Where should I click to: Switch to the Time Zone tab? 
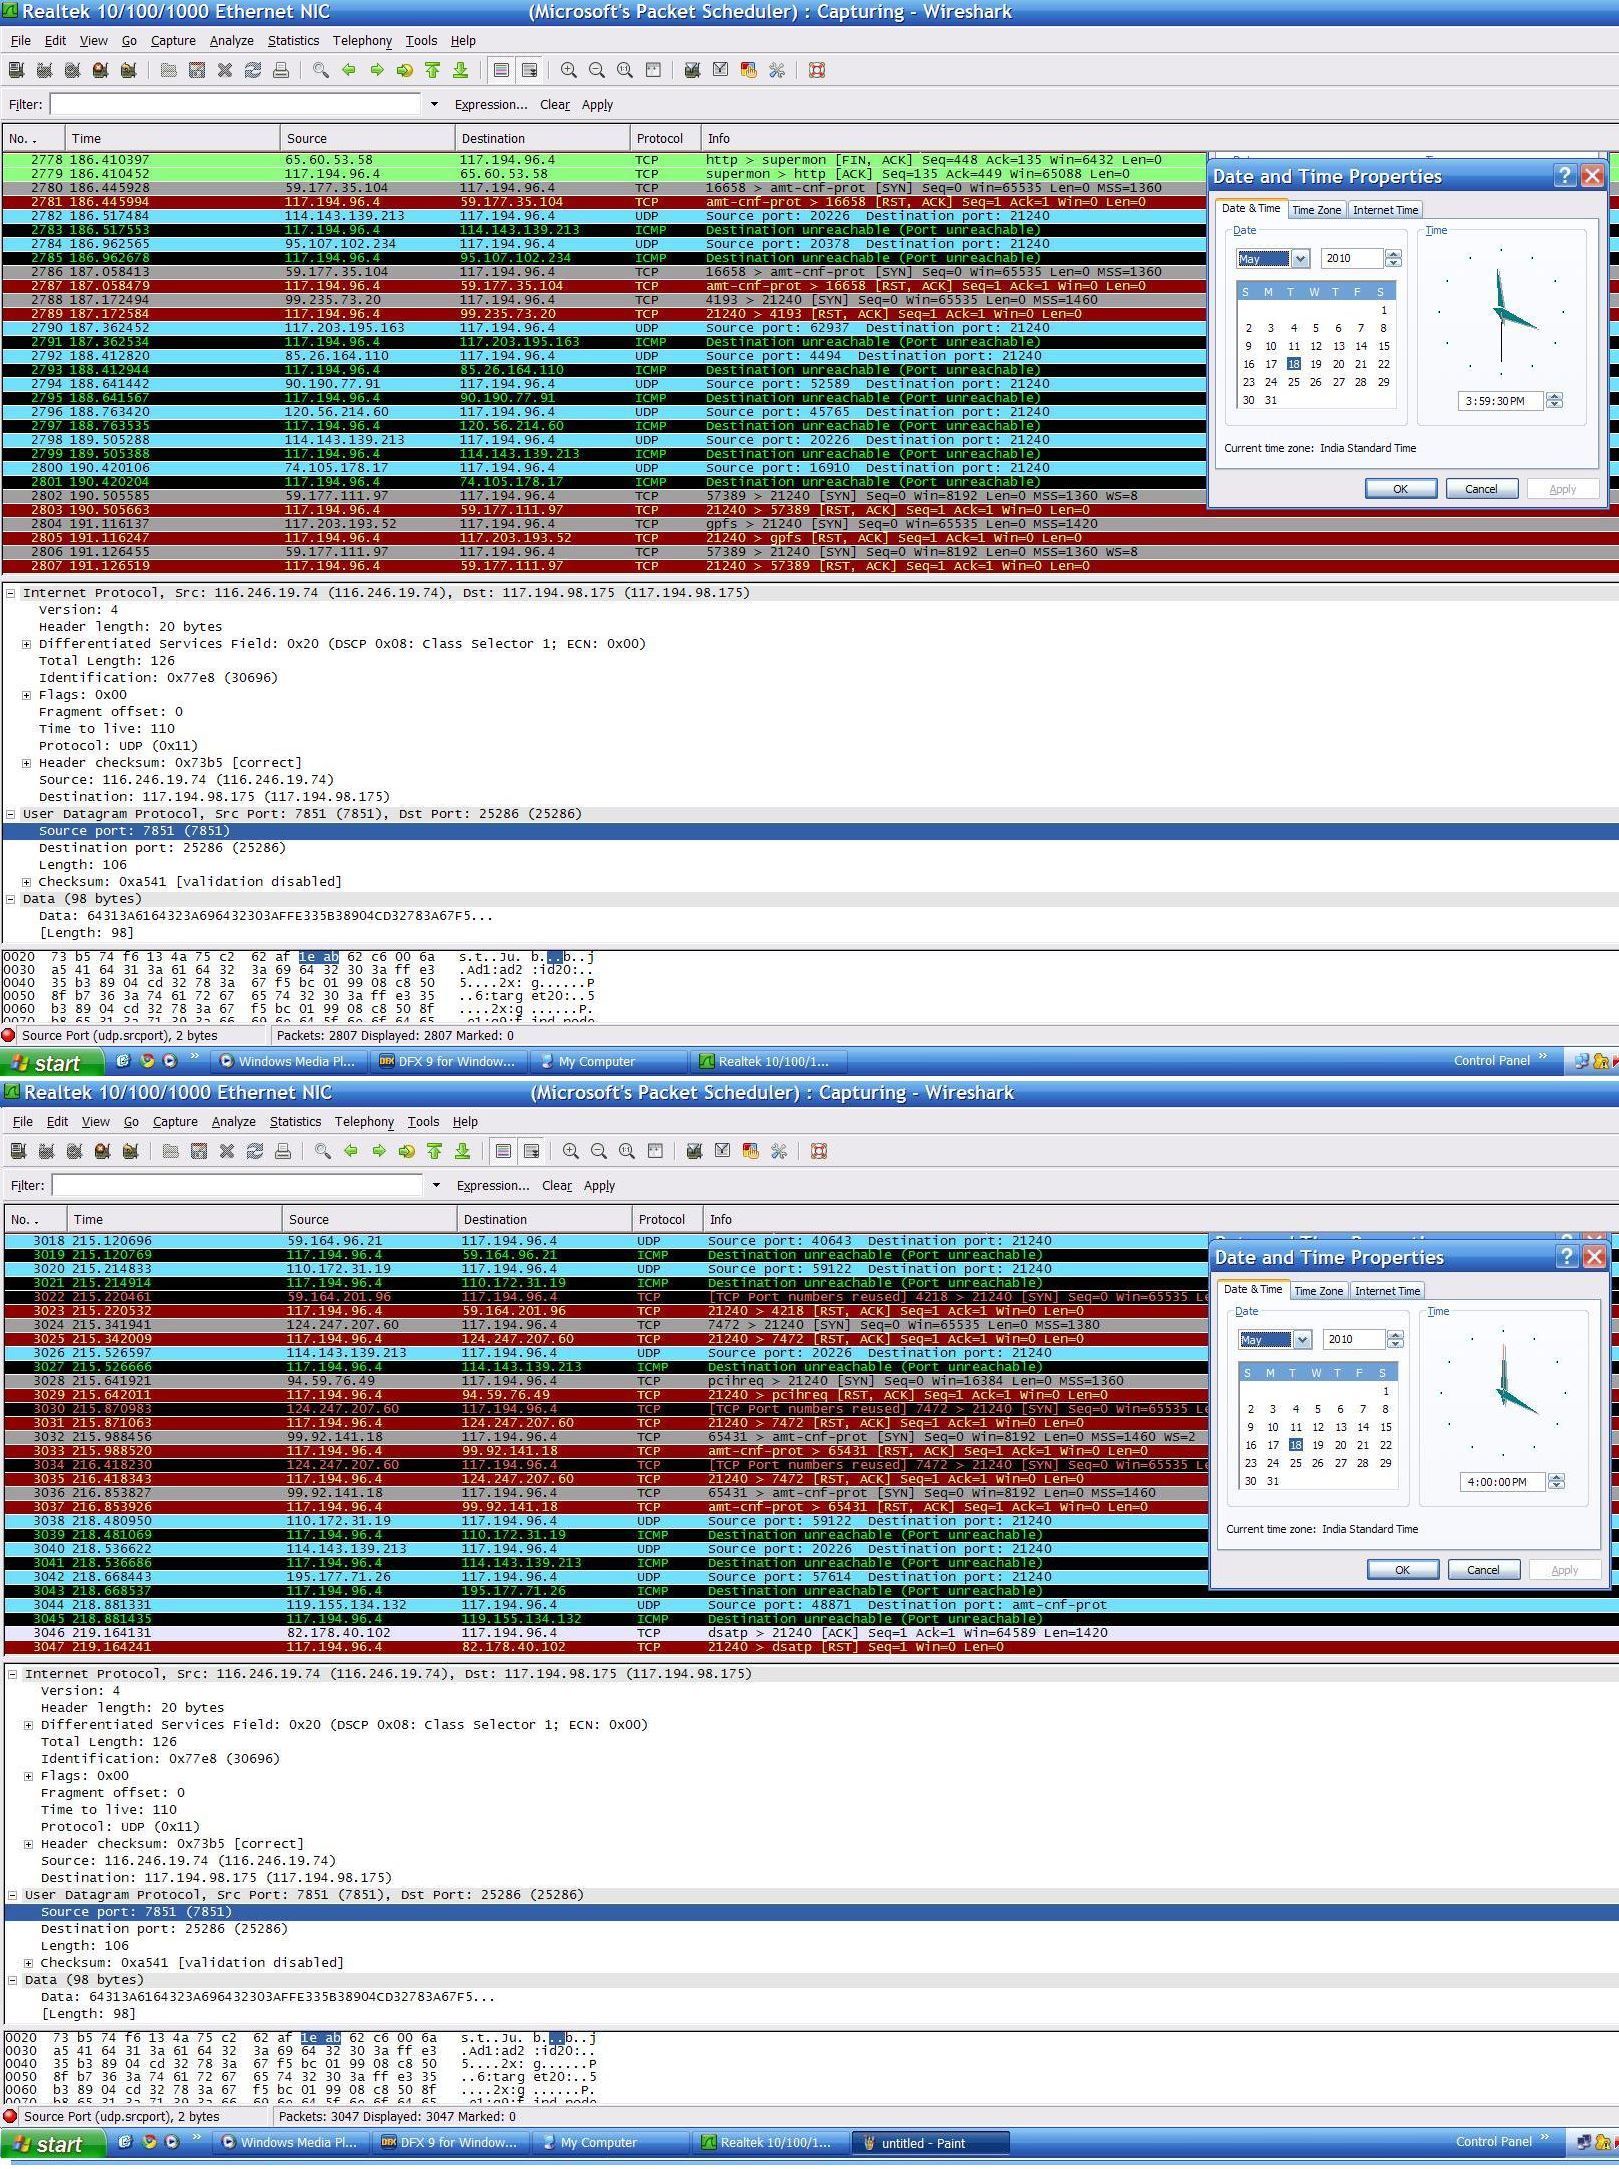click(1317, 209)
